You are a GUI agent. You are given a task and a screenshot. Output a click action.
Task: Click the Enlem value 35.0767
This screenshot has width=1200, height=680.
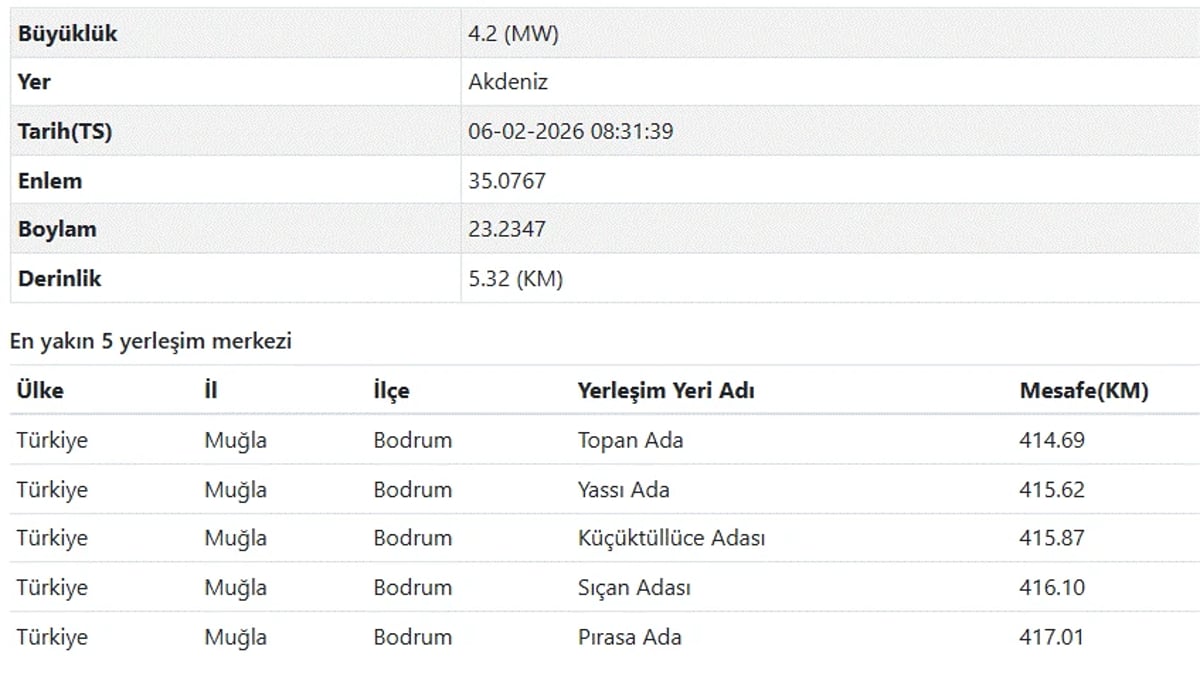[x=507, y=181]
